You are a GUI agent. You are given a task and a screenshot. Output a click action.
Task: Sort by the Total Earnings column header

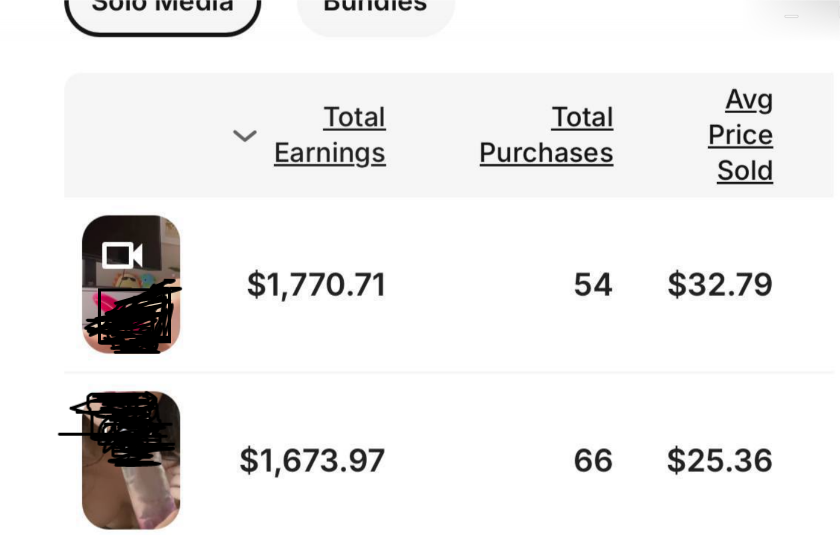coord(329,135)
